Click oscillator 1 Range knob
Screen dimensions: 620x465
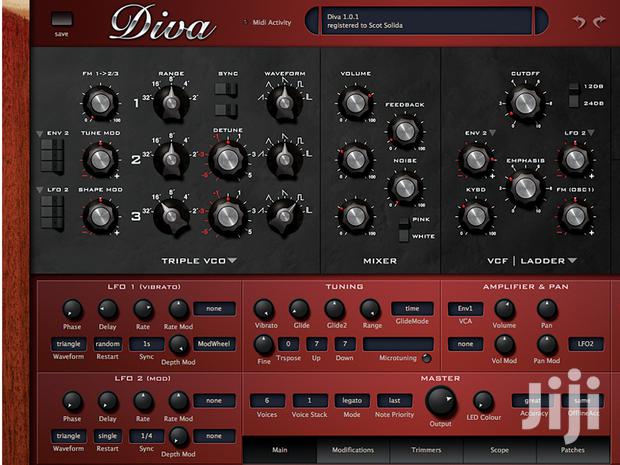(171, 103)
